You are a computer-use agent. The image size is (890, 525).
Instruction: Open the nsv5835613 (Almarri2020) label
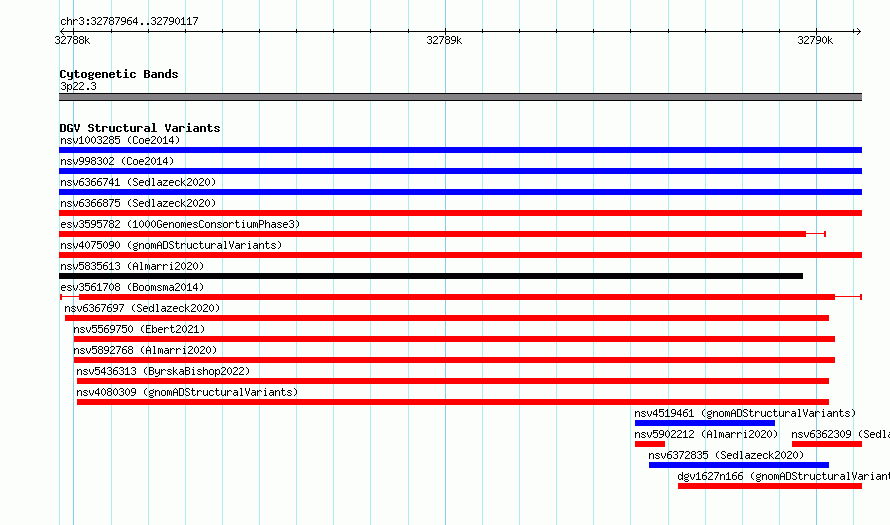pos(132,266)
